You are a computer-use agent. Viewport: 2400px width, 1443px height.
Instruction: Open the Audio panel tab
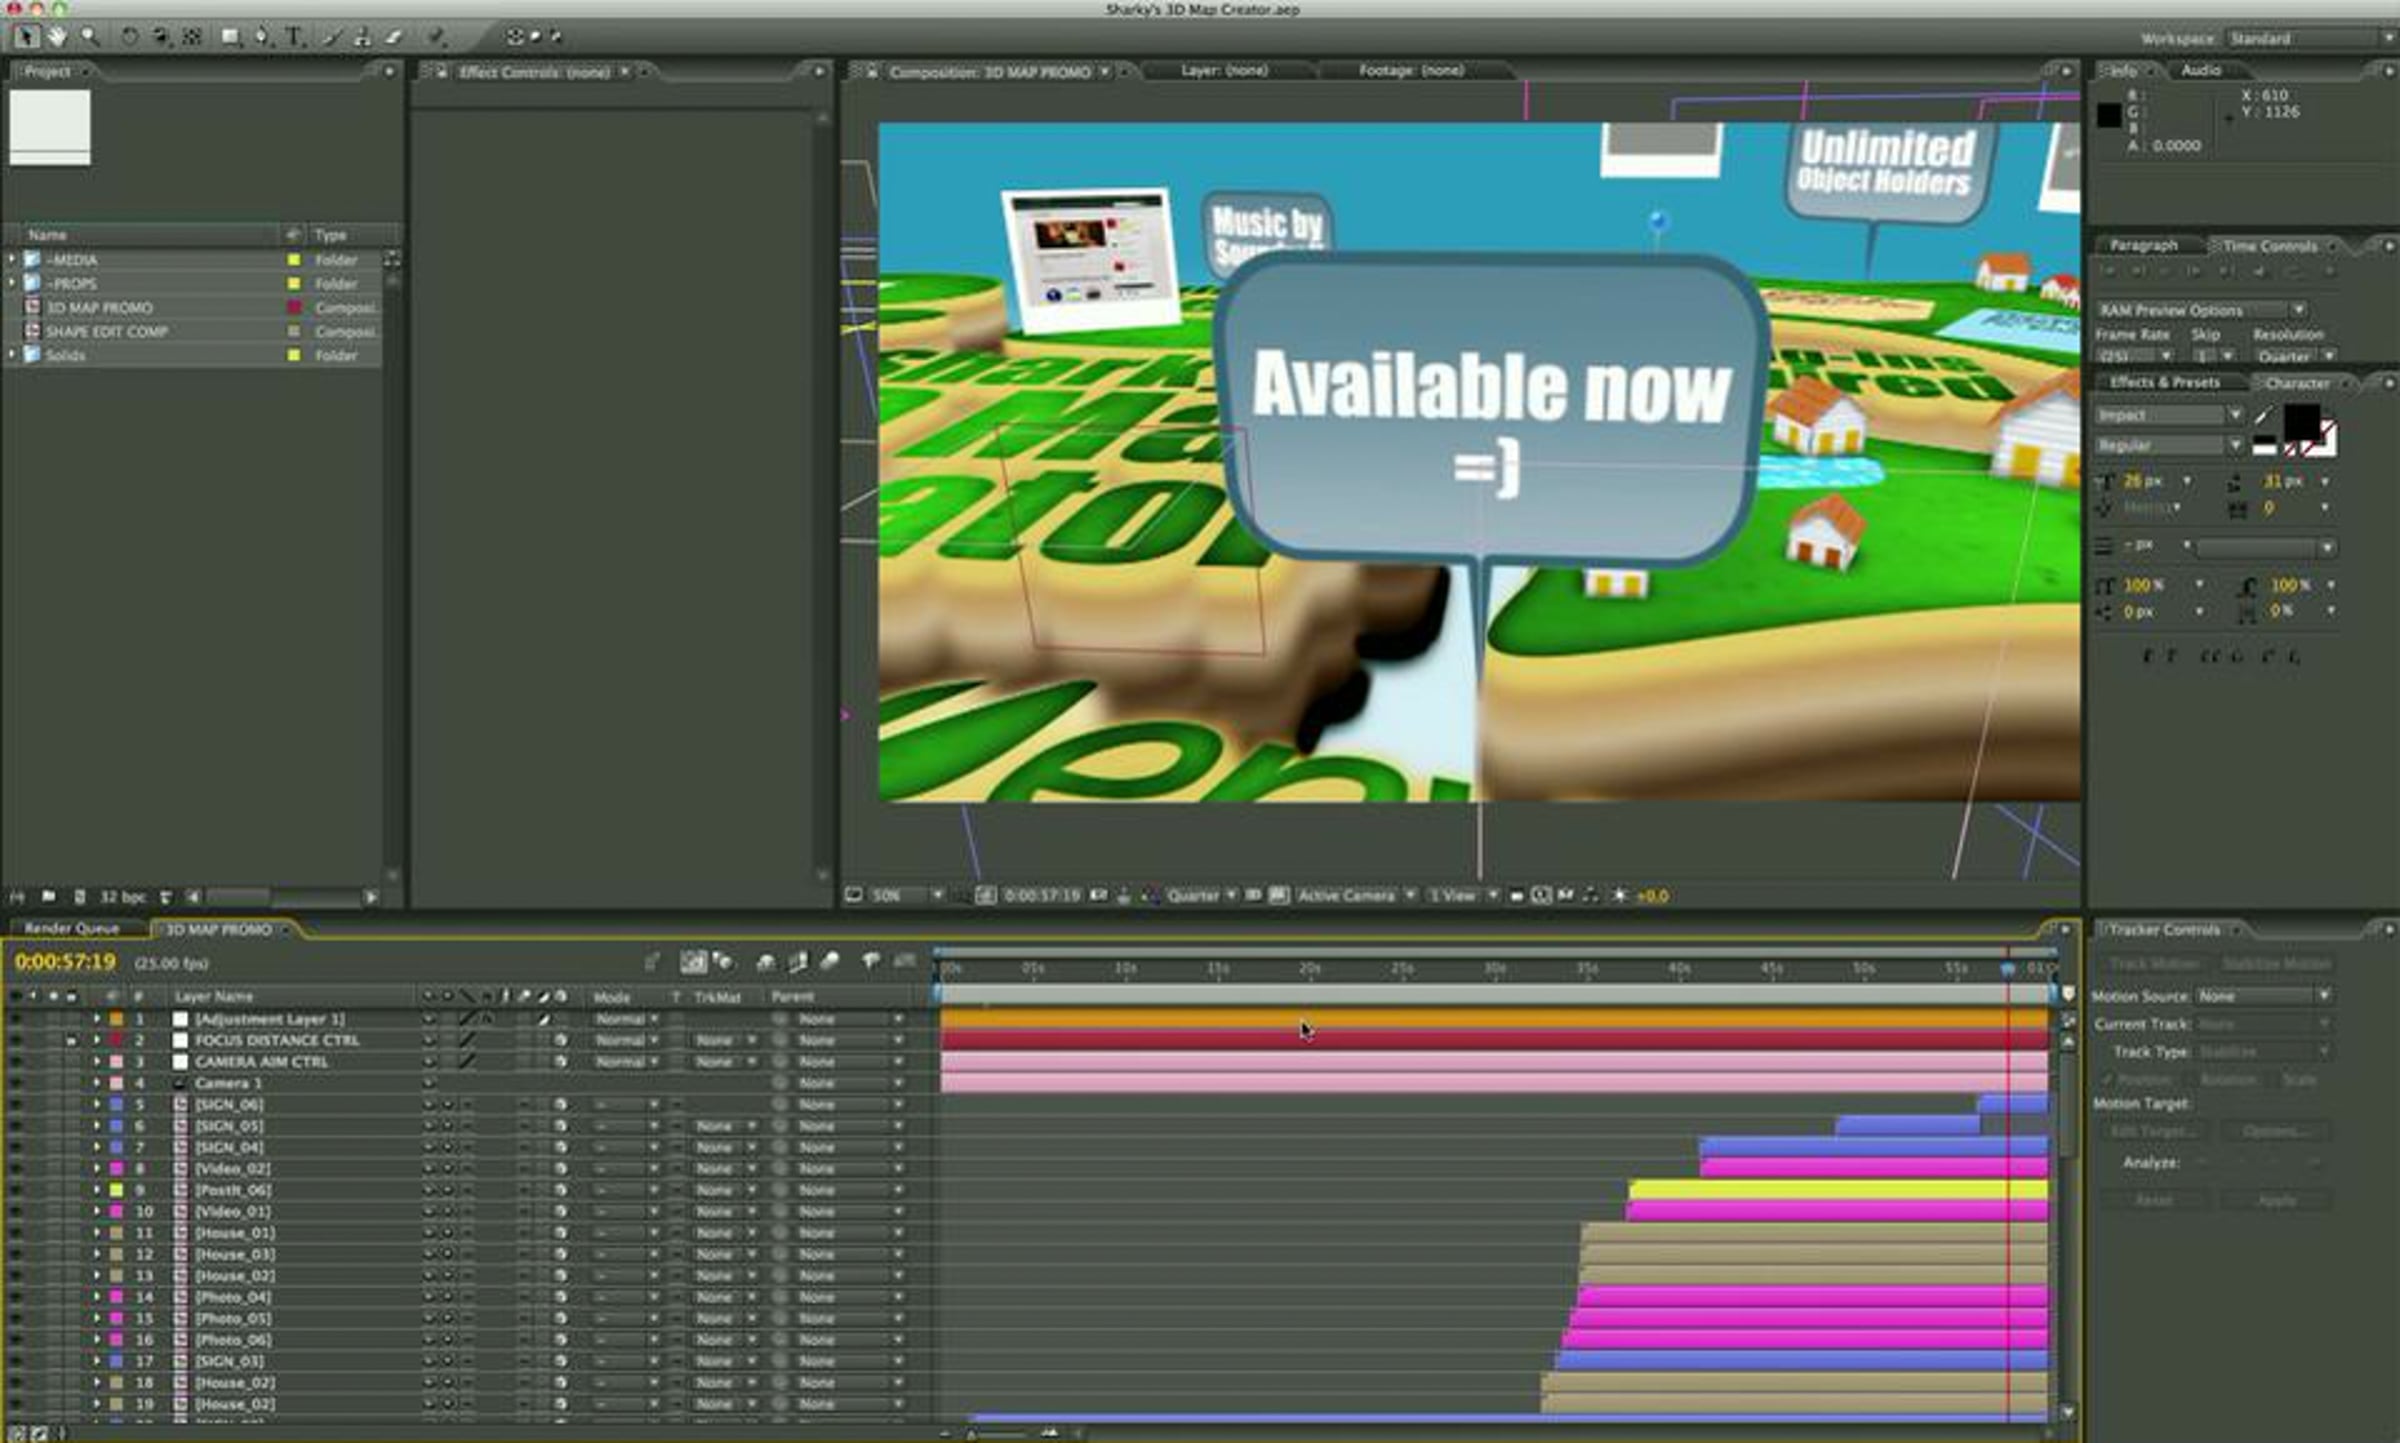(2201, 70)
